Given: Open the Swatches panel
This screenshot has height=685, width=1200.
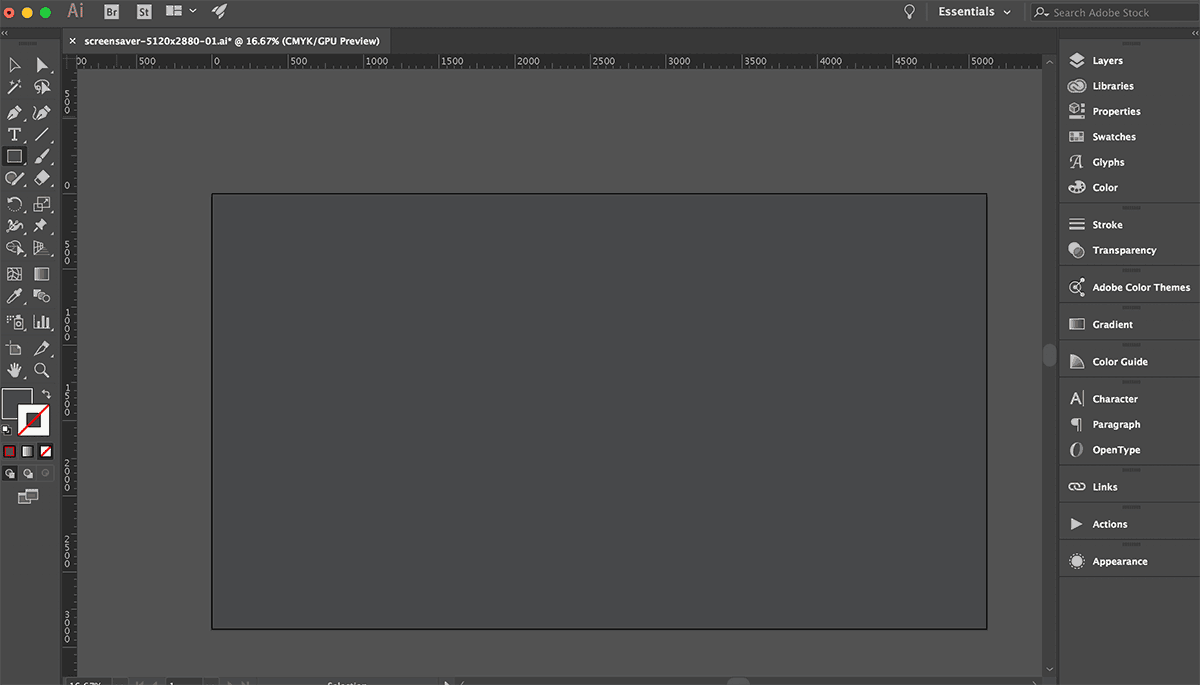Looking at the screenshot, I should 1113,137.
